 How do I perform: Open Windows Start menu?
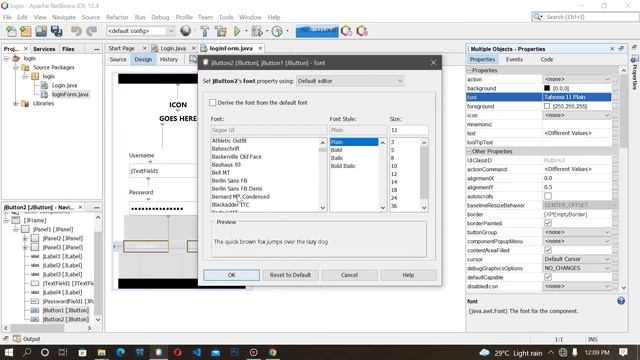(x=8, y=352)
